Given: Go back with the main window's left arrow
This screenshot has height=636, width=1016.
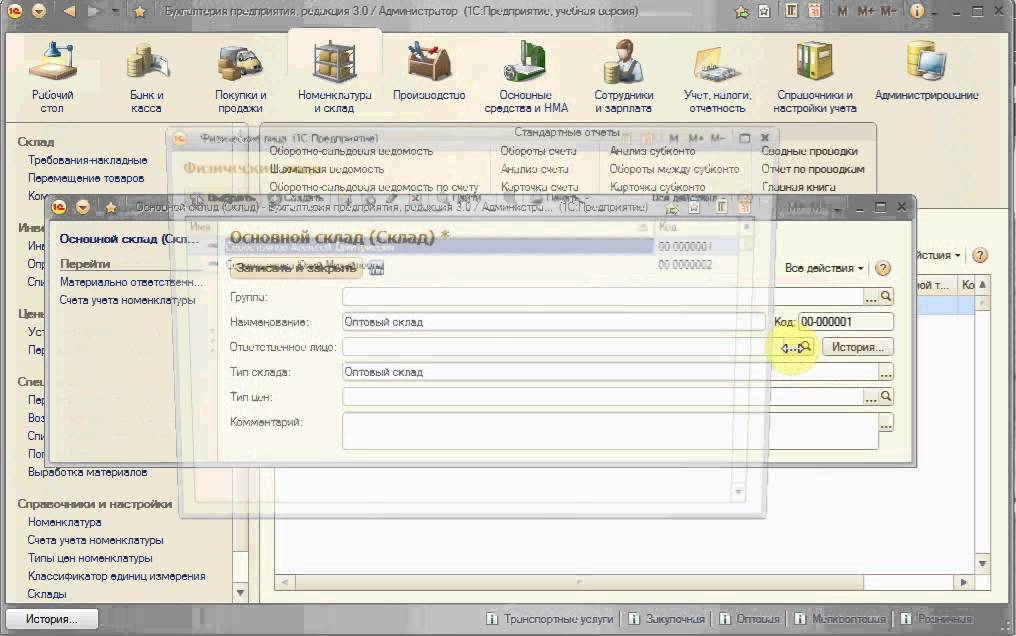Looking at the screenshot, I should 69,11.
